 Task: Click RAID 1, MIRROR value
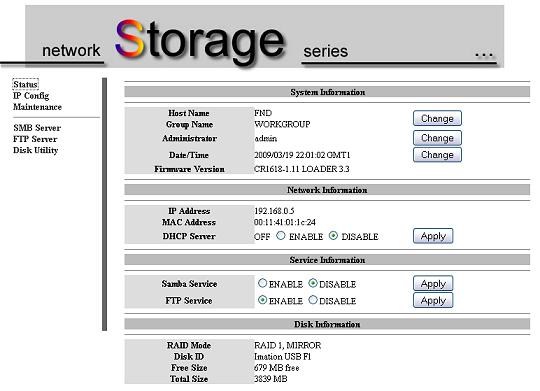(288, 345)
